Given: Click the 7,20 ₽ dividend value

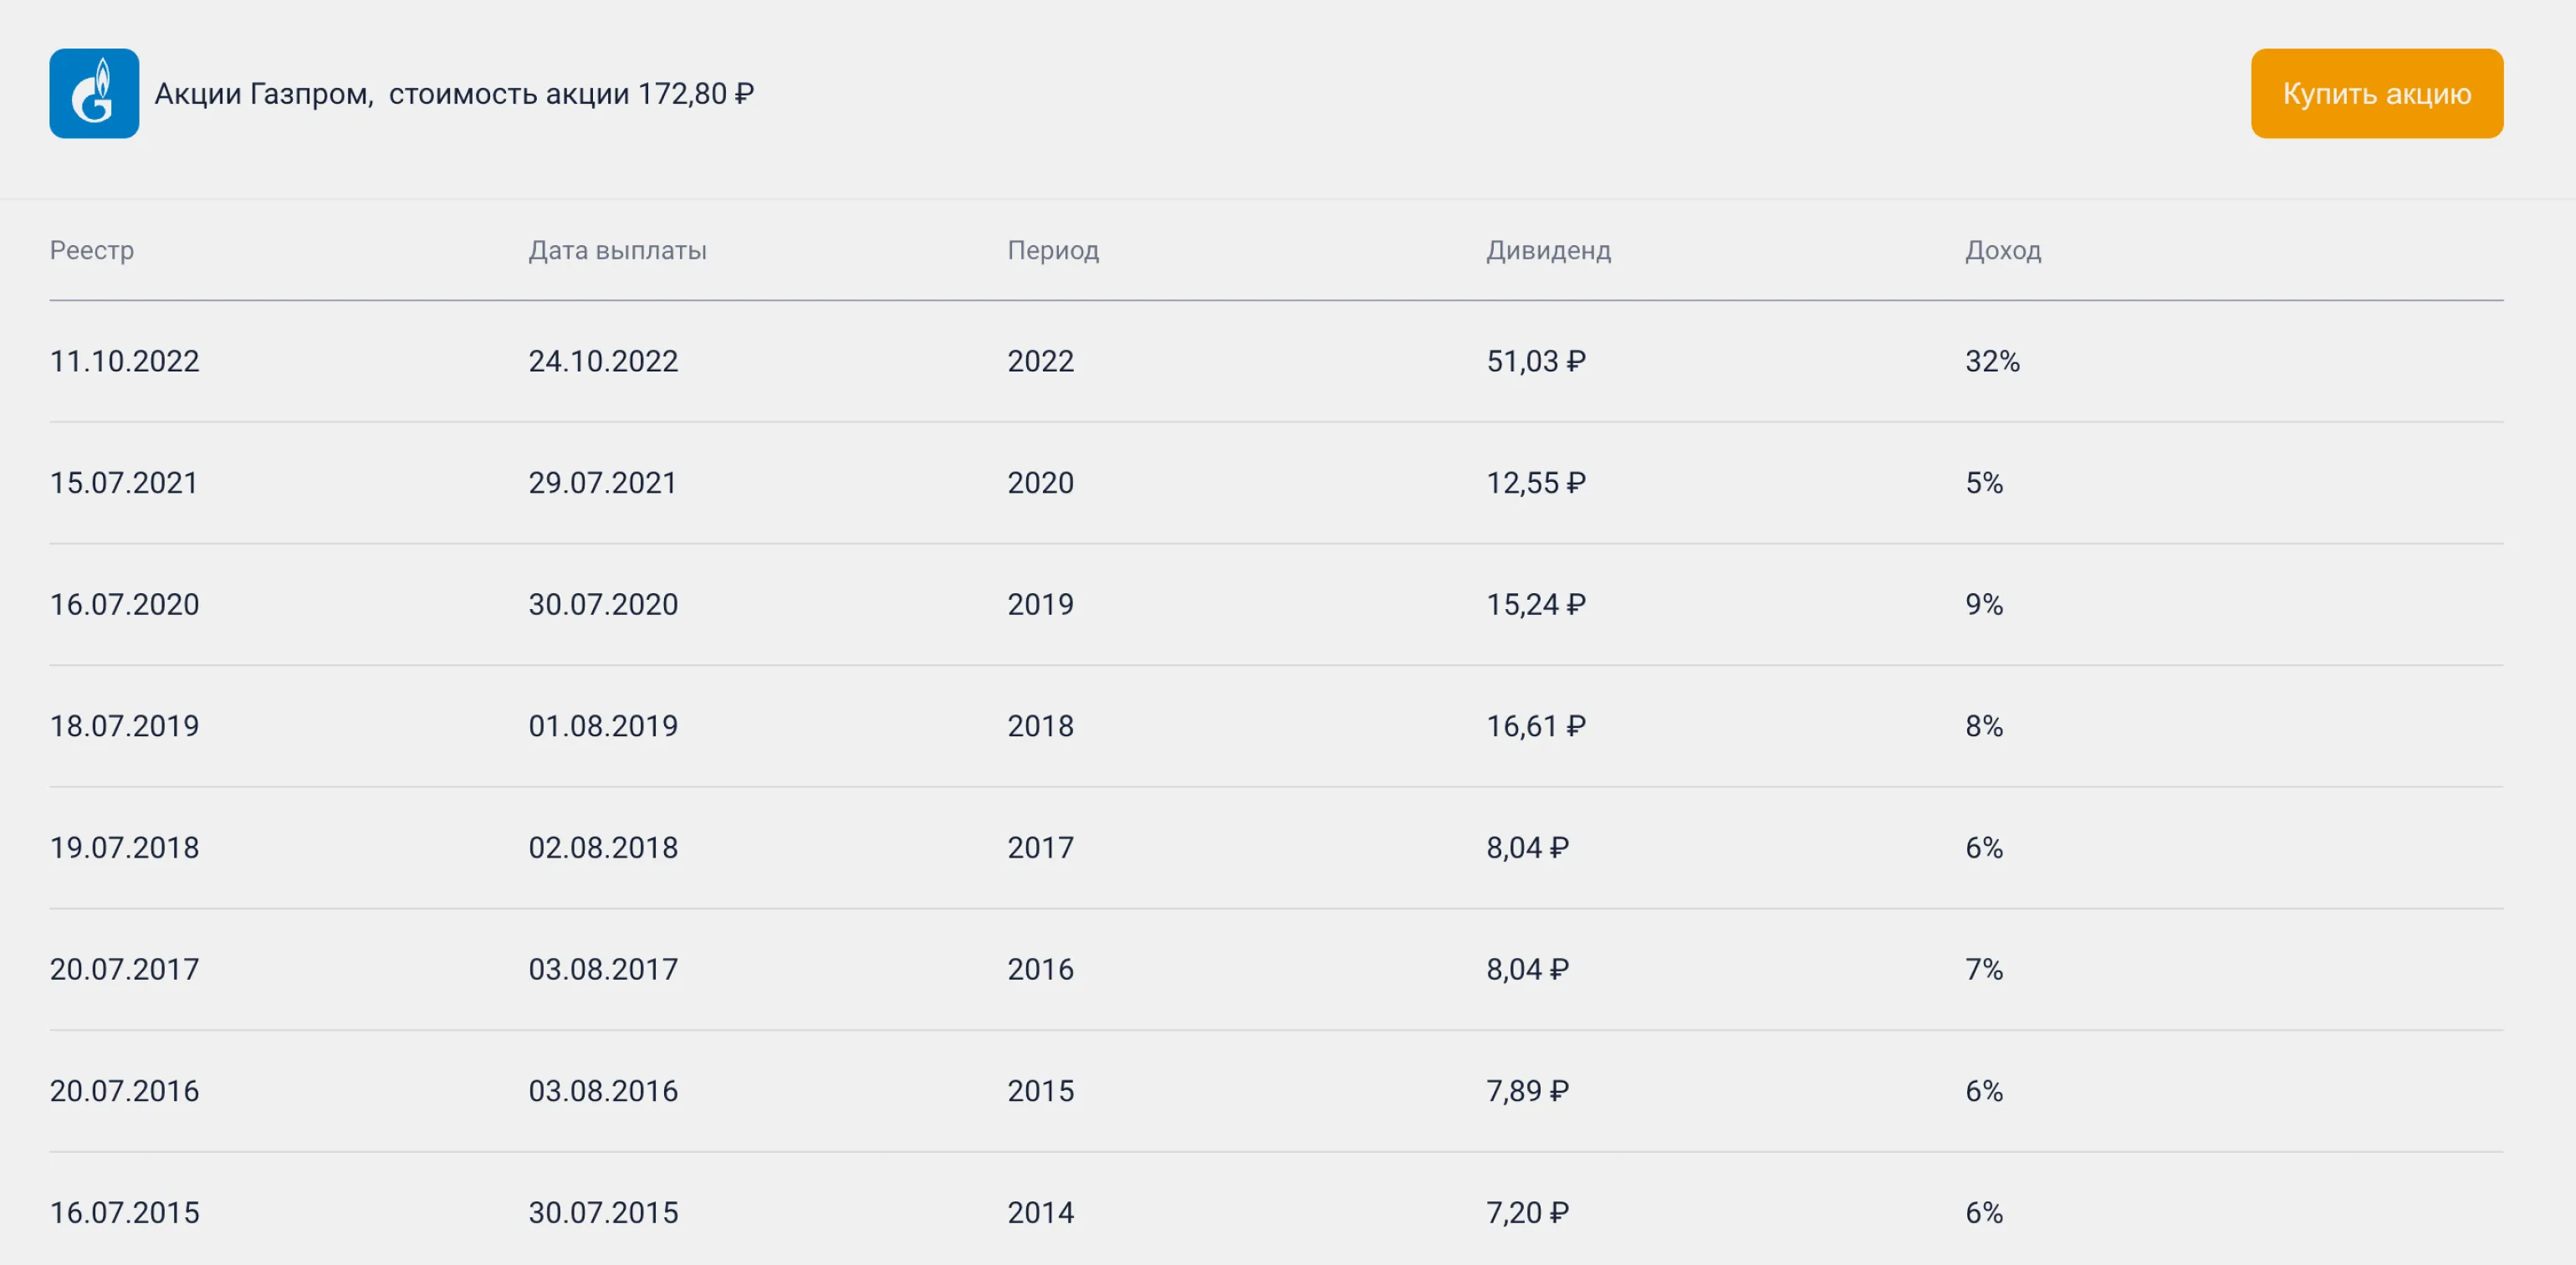Looking at the screenshot, I should (1527, 1213).
